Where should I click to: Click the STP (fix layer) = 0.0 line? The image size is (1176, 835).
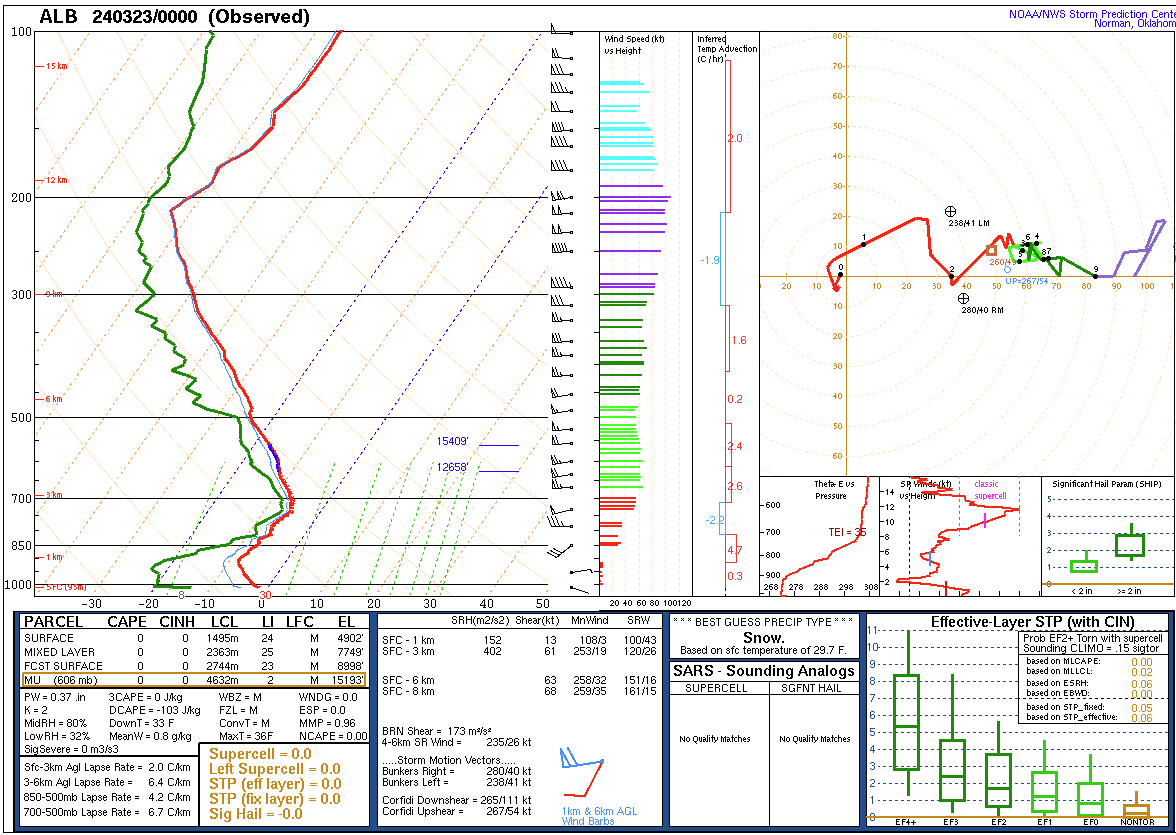point(274,799)
